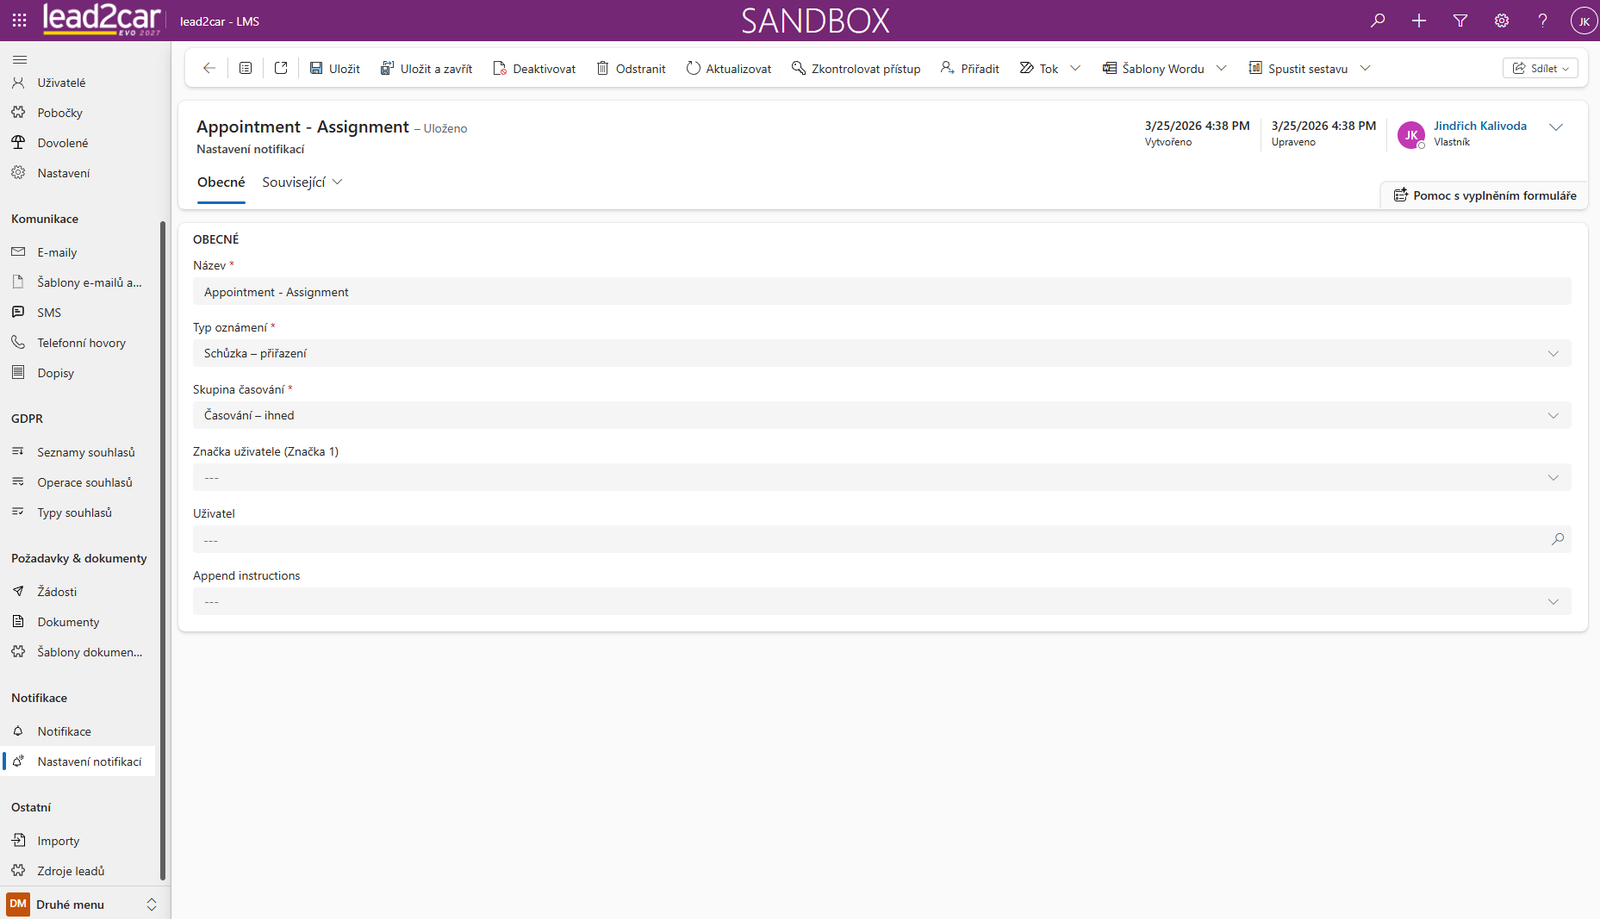Viewport: 1600px width, 919px height.
Task: Click the lookup search icon in Uživatel field
Action: tap(1557, 539)
